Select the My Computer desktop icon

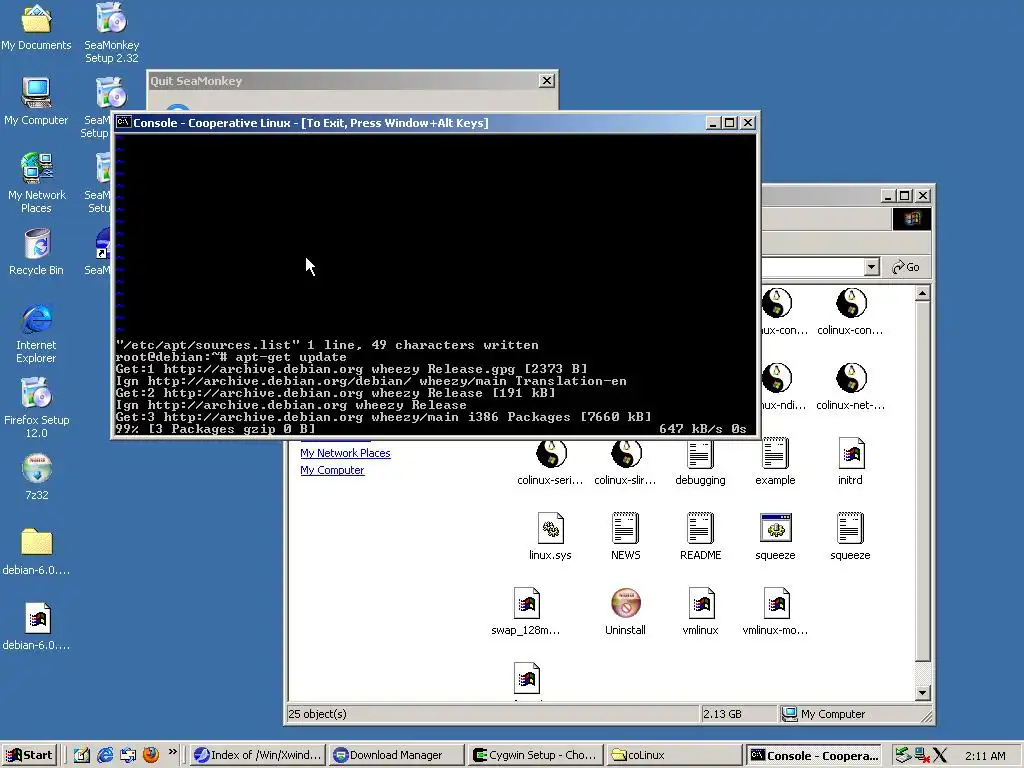click(x=36, y=101)
